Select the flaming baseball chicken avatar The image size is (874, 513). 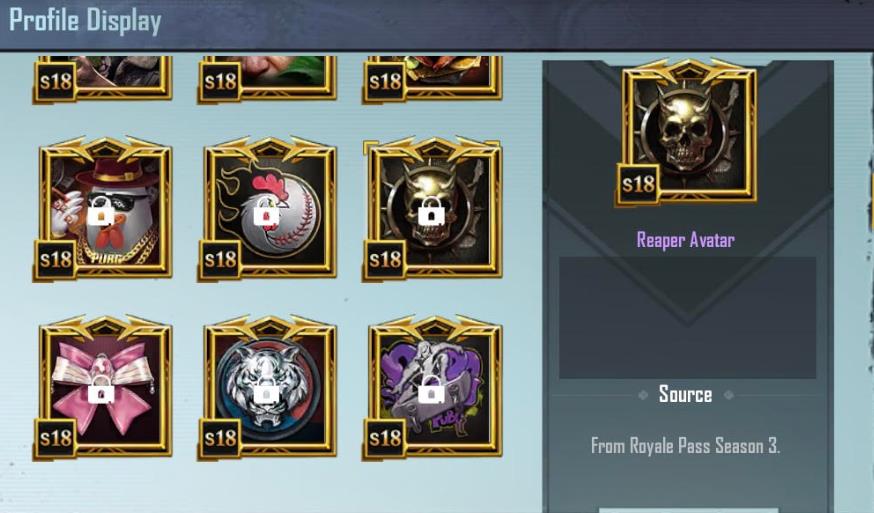[268, 210]
